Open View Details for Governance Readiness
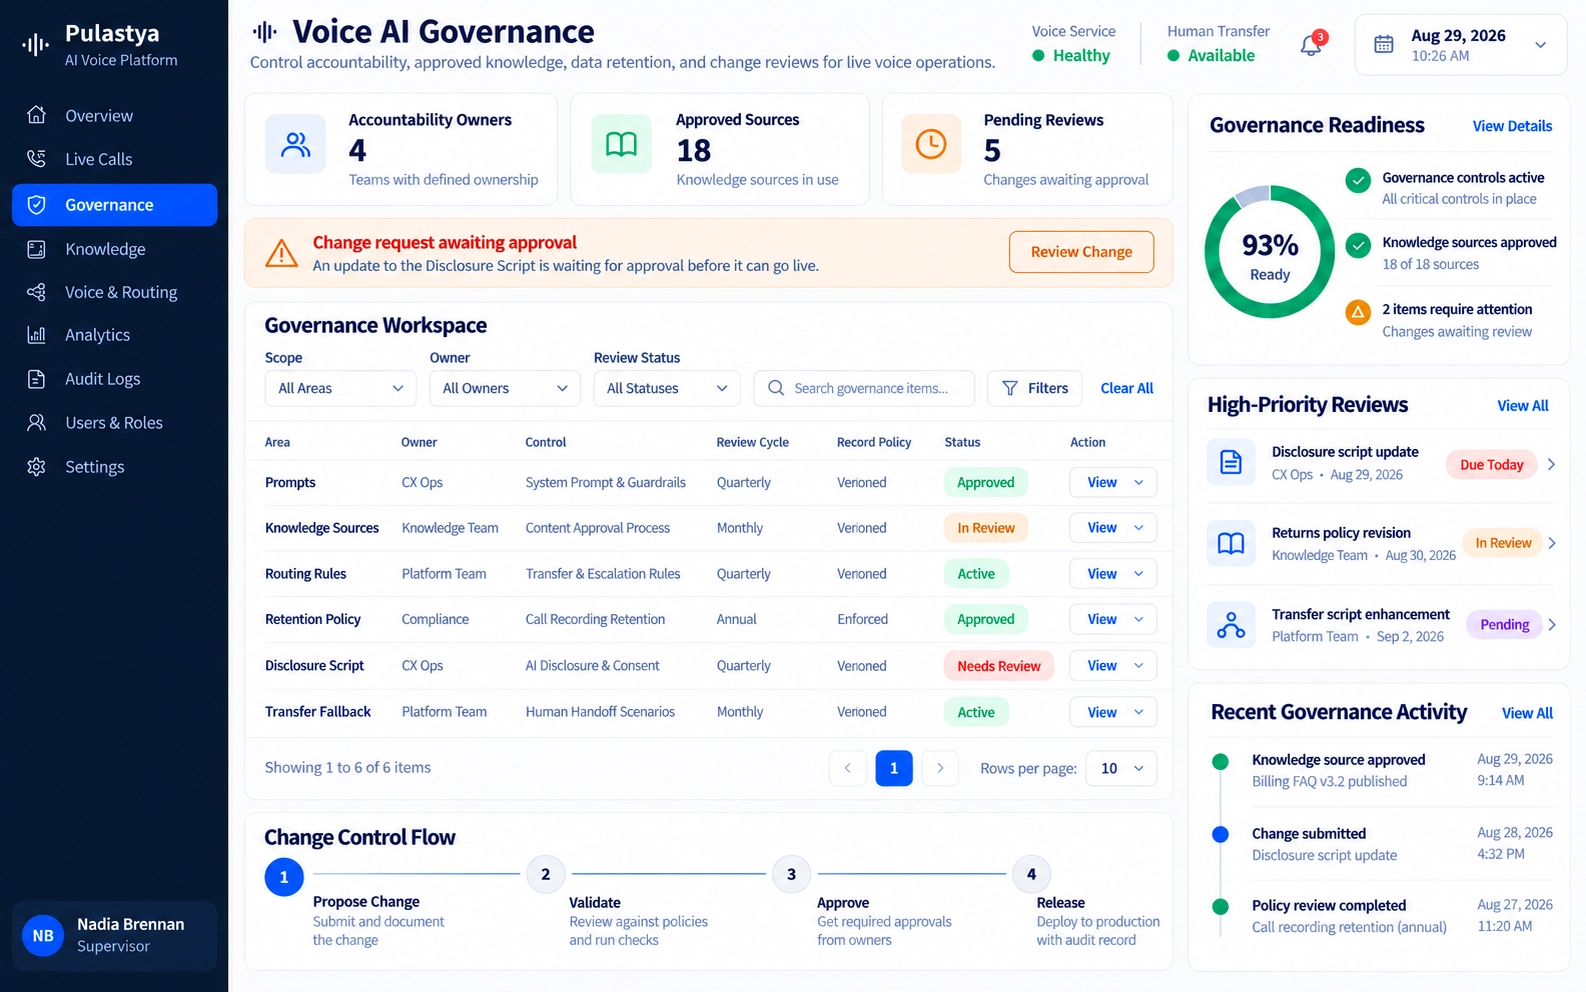Image resolution: width=1586 pixels, height=992 pixels. pyautogui.click(x=1512, y=126)
